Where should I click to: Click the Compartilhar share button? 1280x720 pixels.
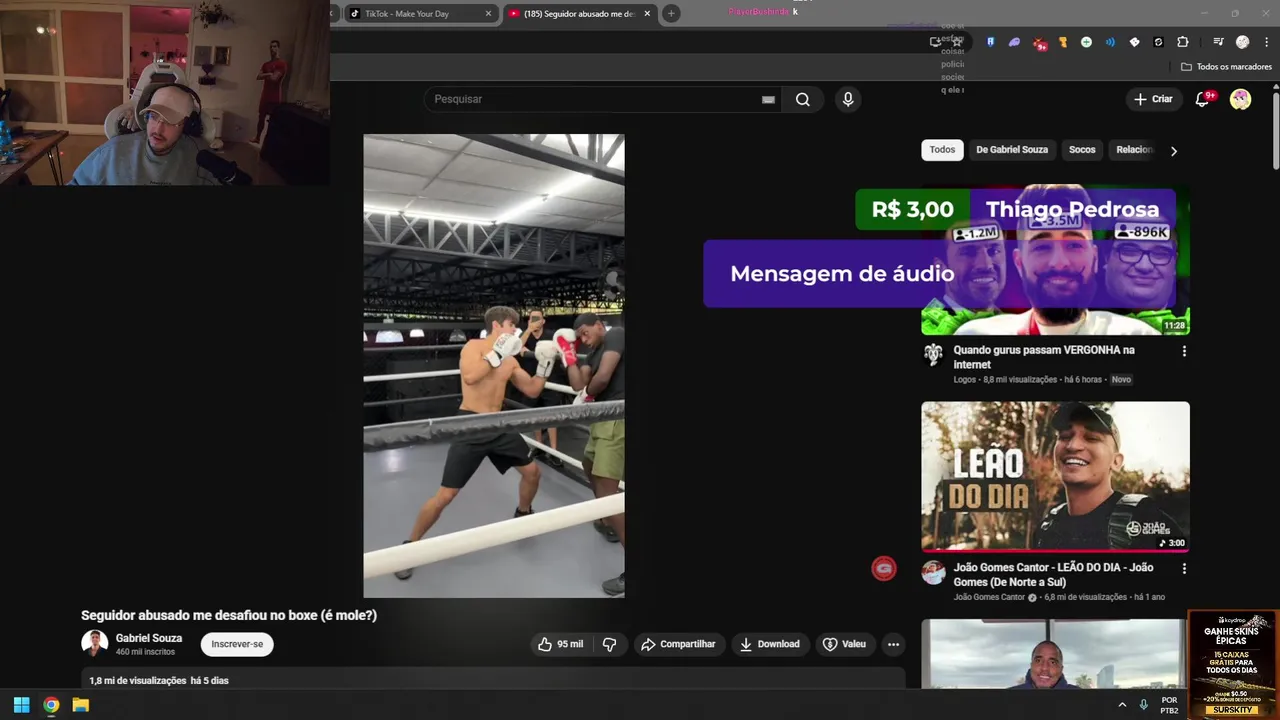(678, 644)
